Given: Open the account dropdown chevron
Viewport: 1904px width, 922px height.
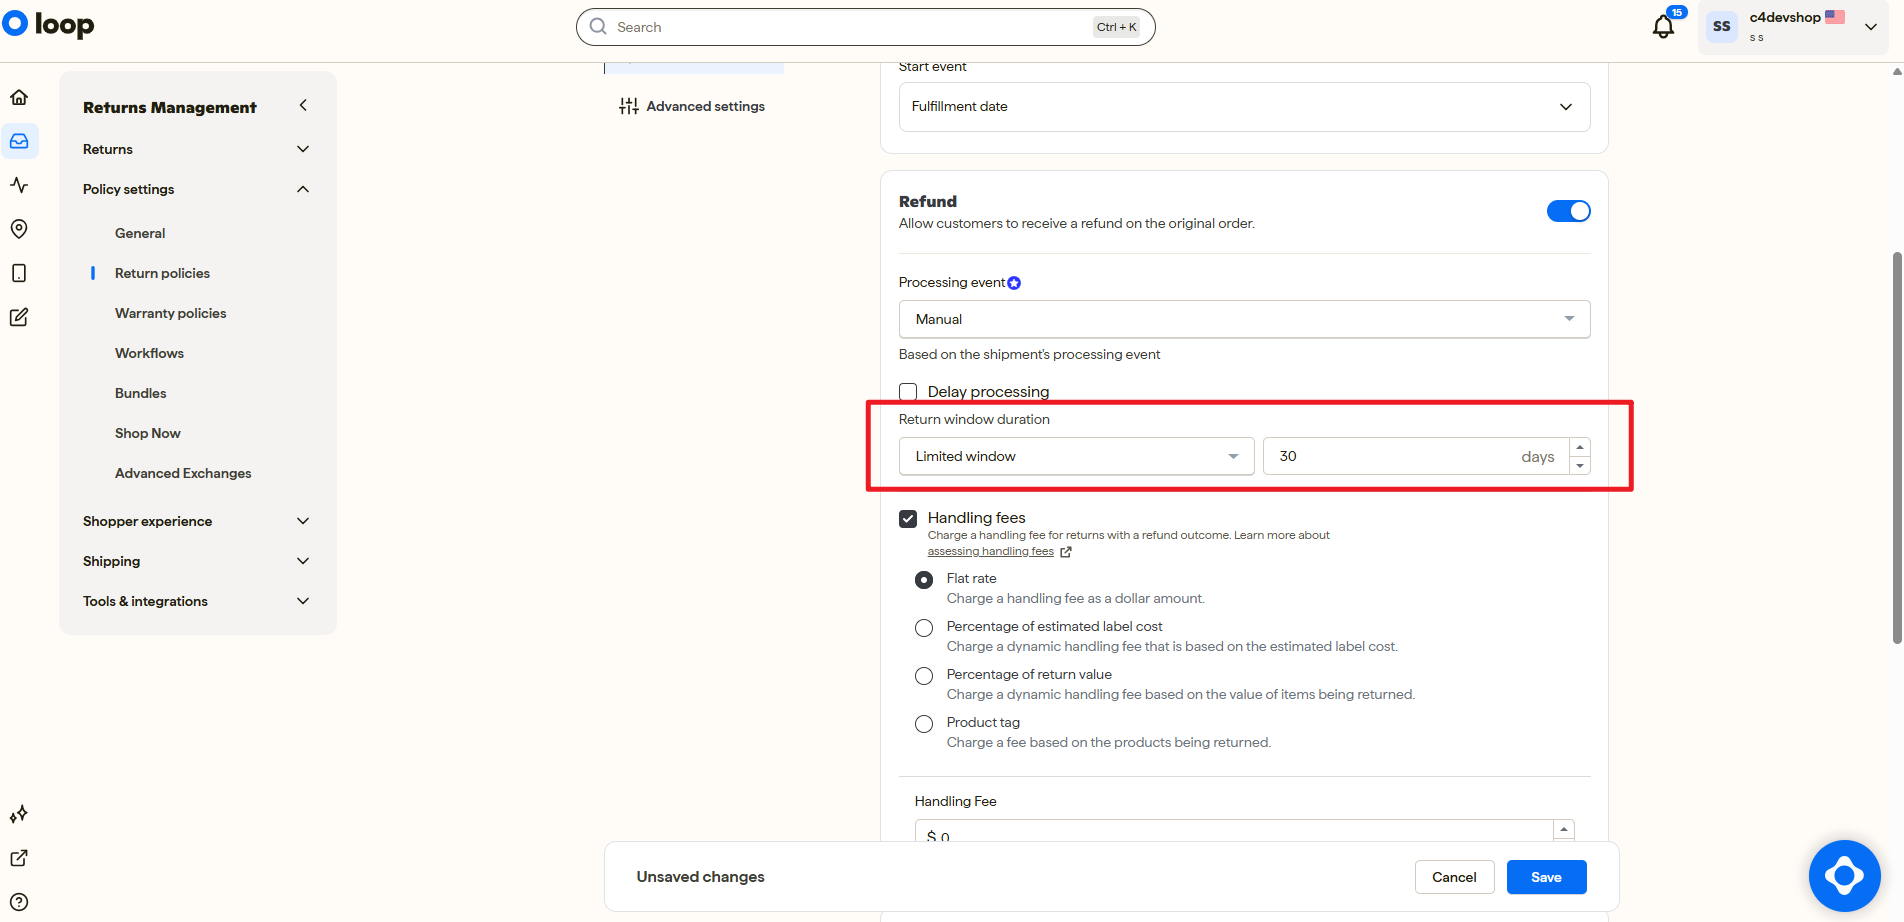Looking at the screenshot, I should (x=1871, y=27).
